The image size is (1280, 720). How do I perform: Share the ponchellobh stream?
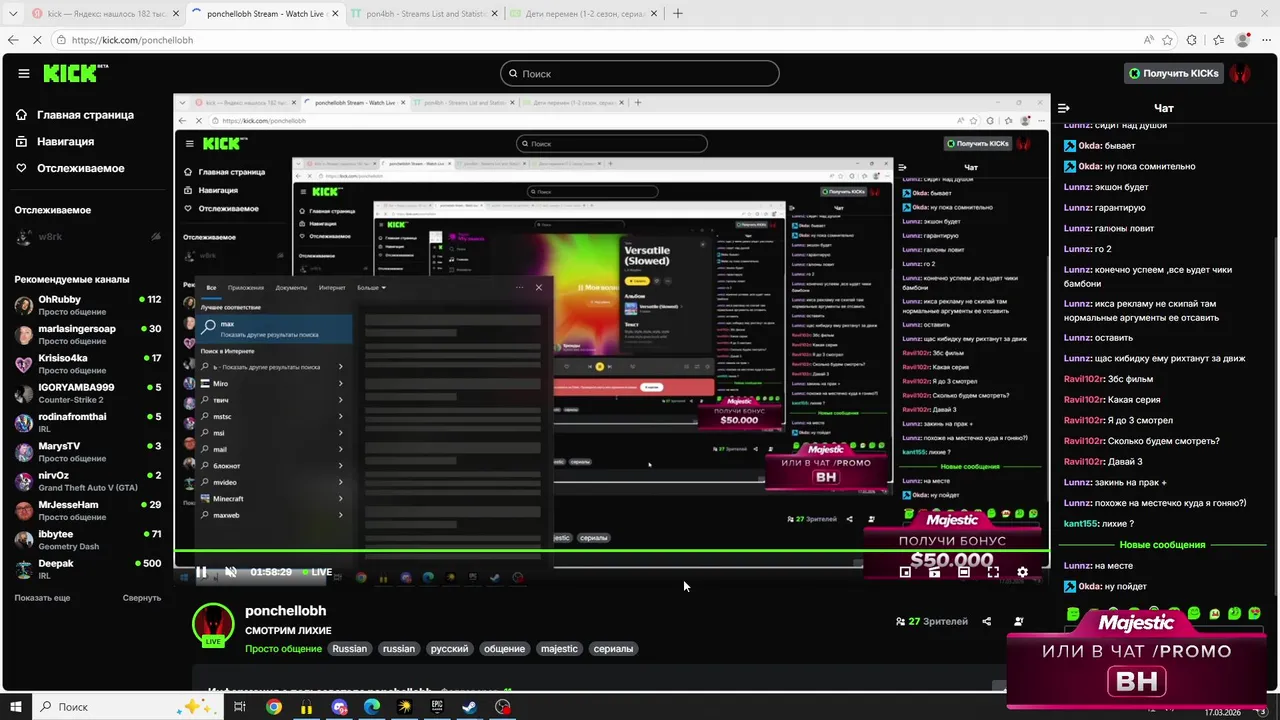point(986,621)
